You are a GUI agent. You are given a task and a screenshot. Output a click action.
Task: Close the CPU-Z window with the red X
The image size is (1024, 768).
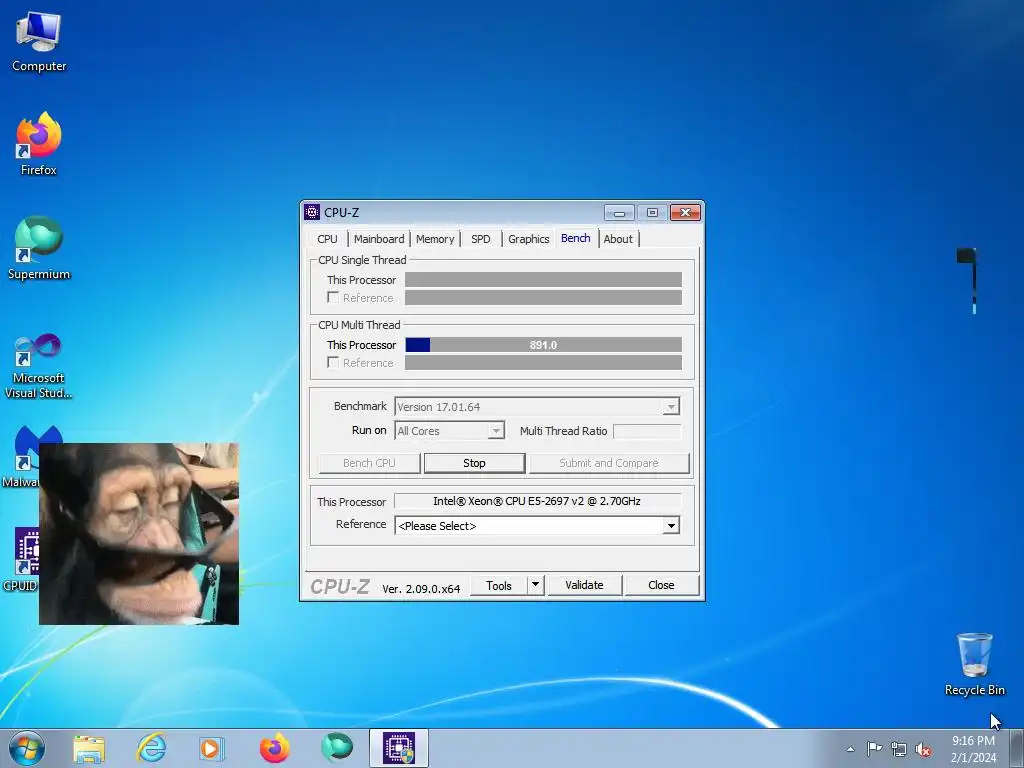point(685,212)
